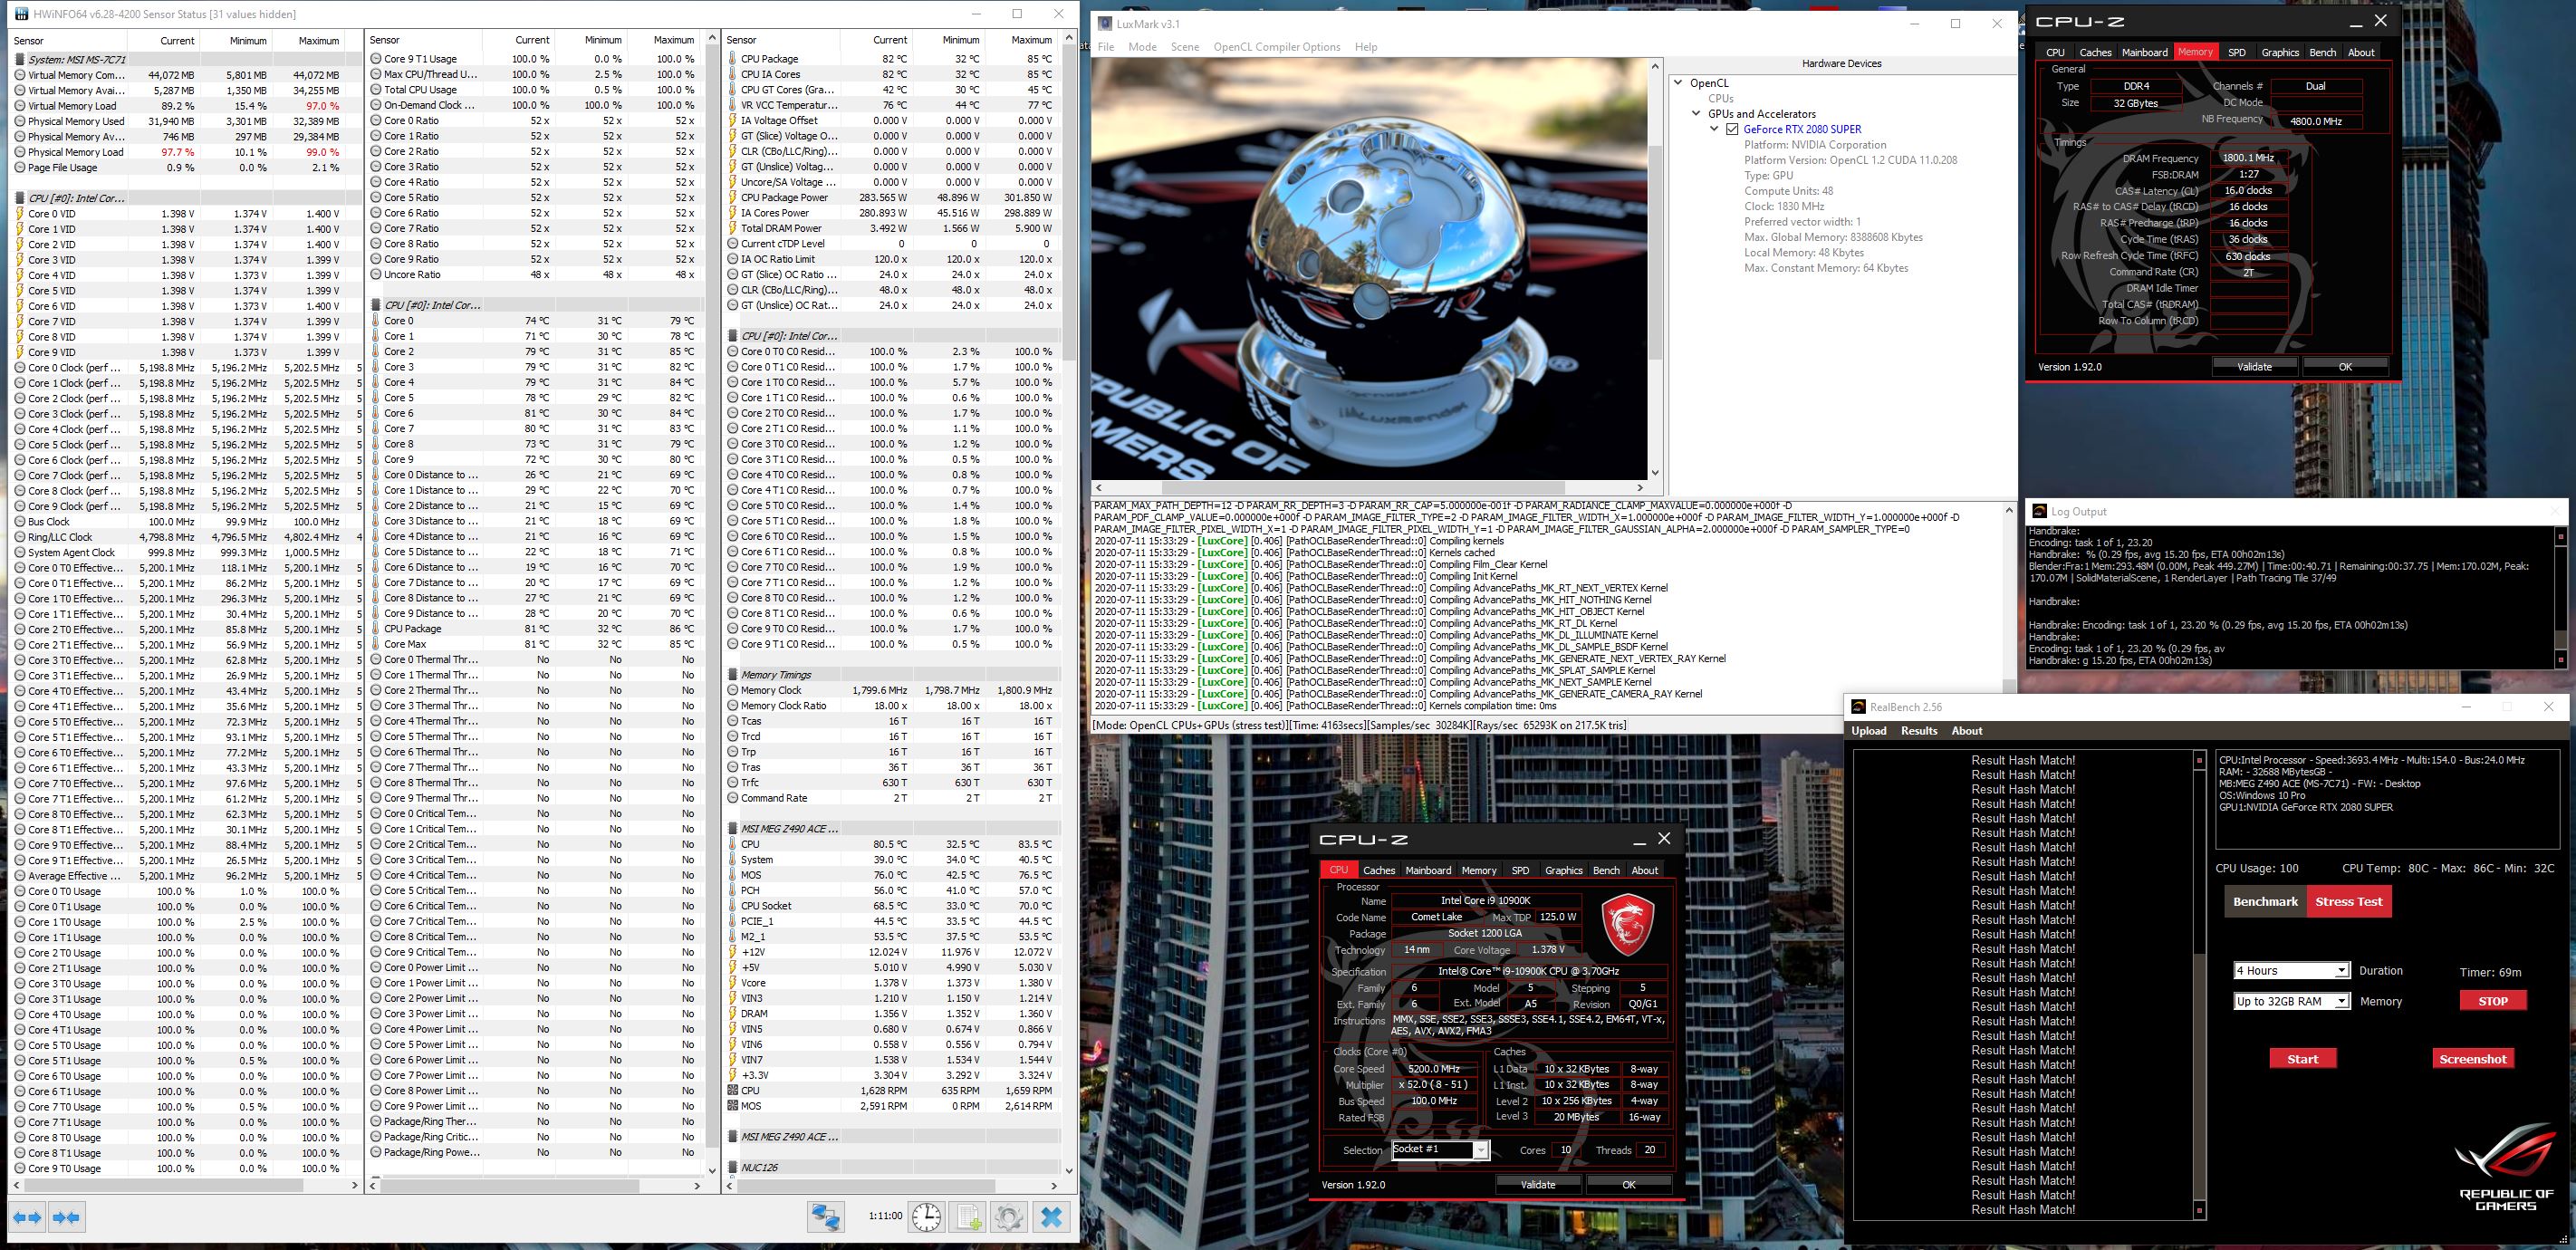2576x1250 pixels.
Task: Click HWiNFO expand-columns double arrow icon
Action: [x=27, y=1217]
